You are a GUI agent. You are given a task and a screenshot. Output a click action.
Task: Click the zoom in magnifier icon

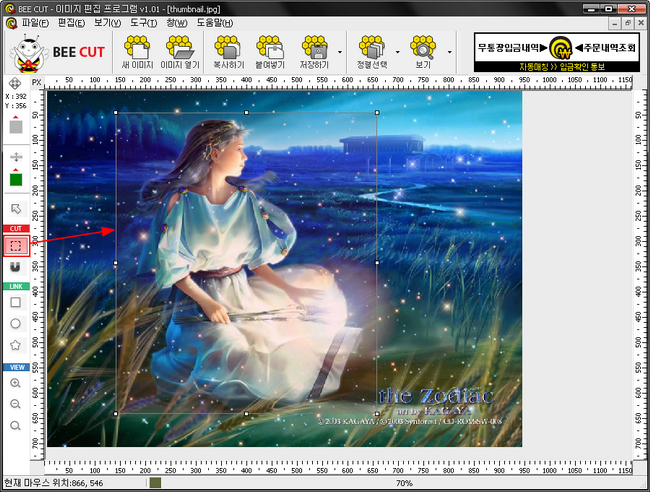pyautogui.click(x=16, y=383)
